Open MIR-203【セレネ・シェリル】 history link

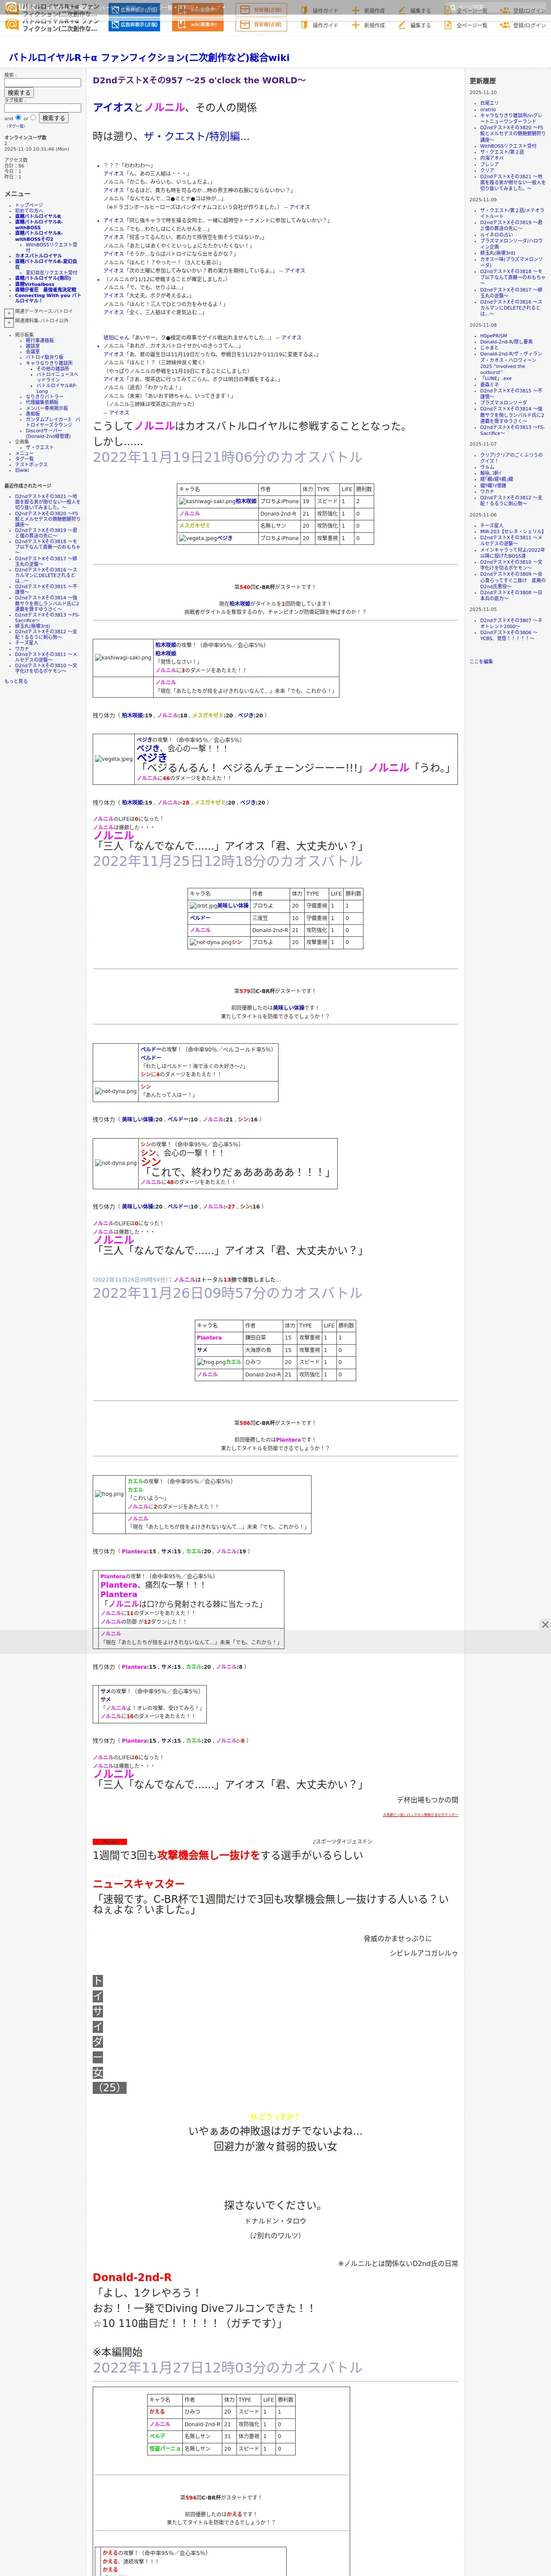[x=512, y=531]
